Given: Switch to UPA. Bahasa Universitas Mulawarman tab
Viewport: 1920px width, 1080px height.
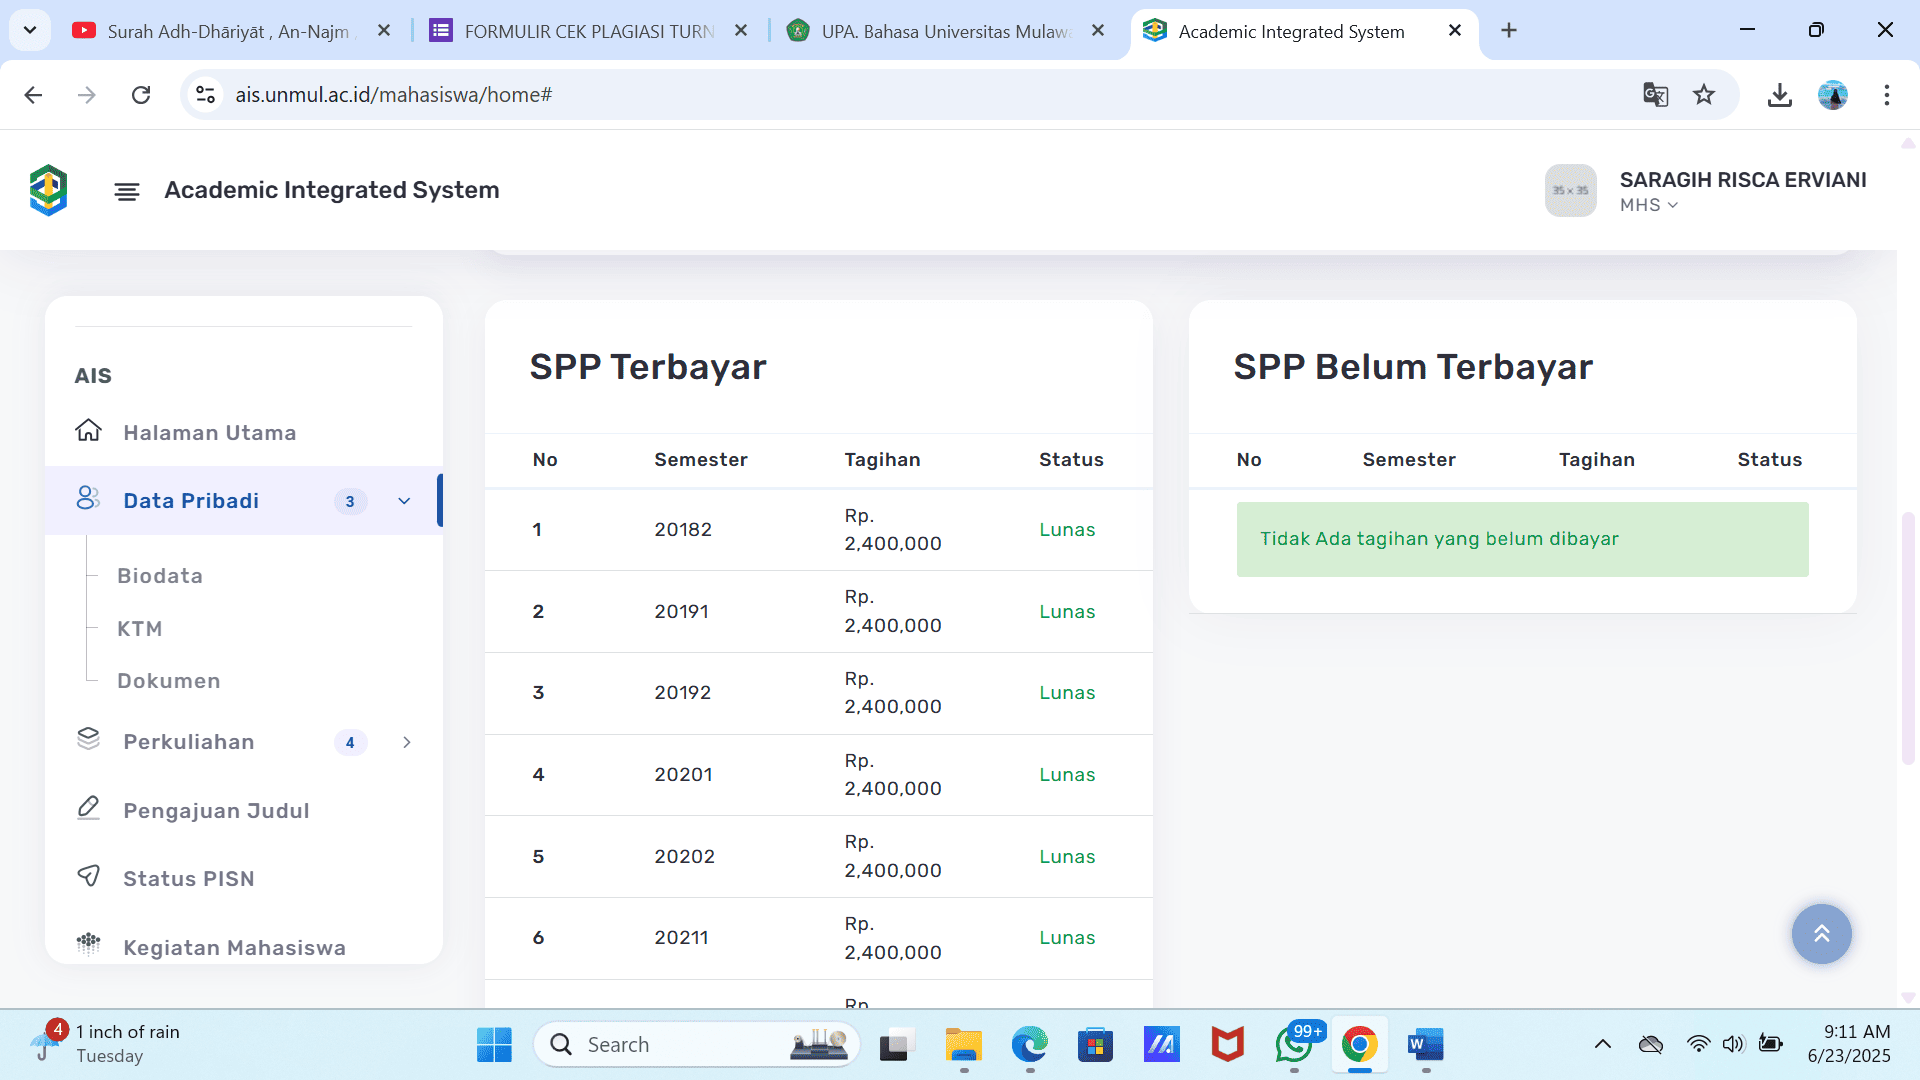Looking at the screenshot, I should pos(943,31).
